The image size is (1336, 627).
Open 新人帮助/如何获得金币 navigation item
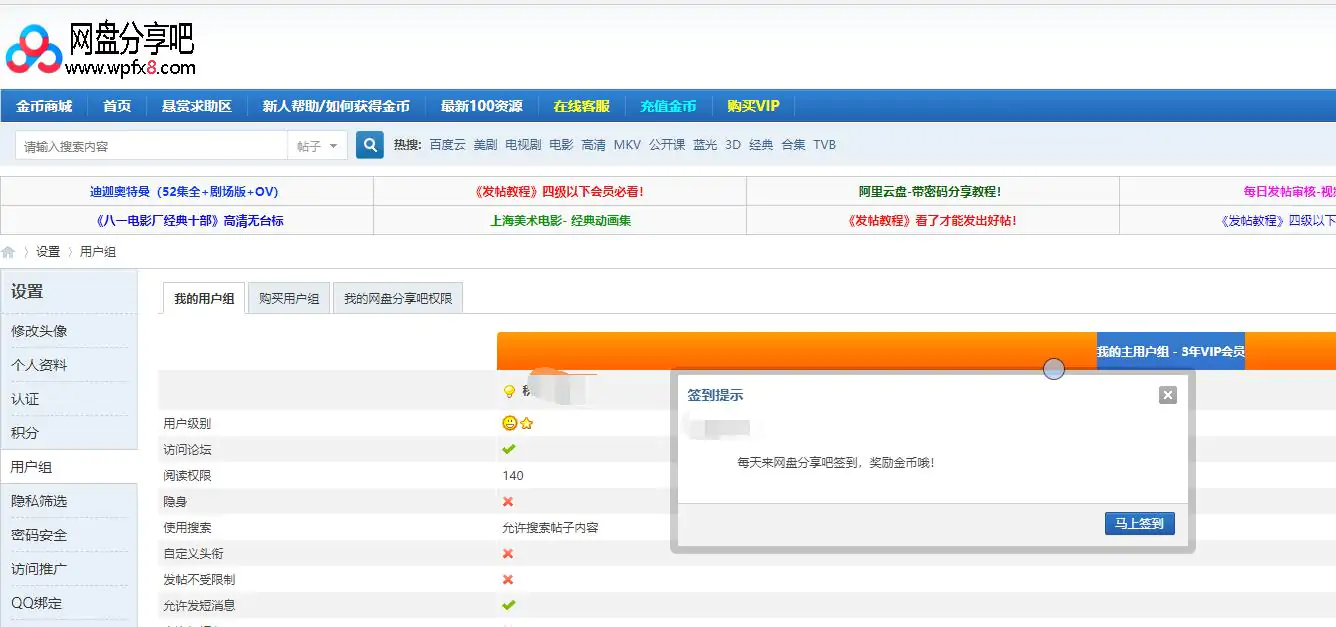pos(336,106)
